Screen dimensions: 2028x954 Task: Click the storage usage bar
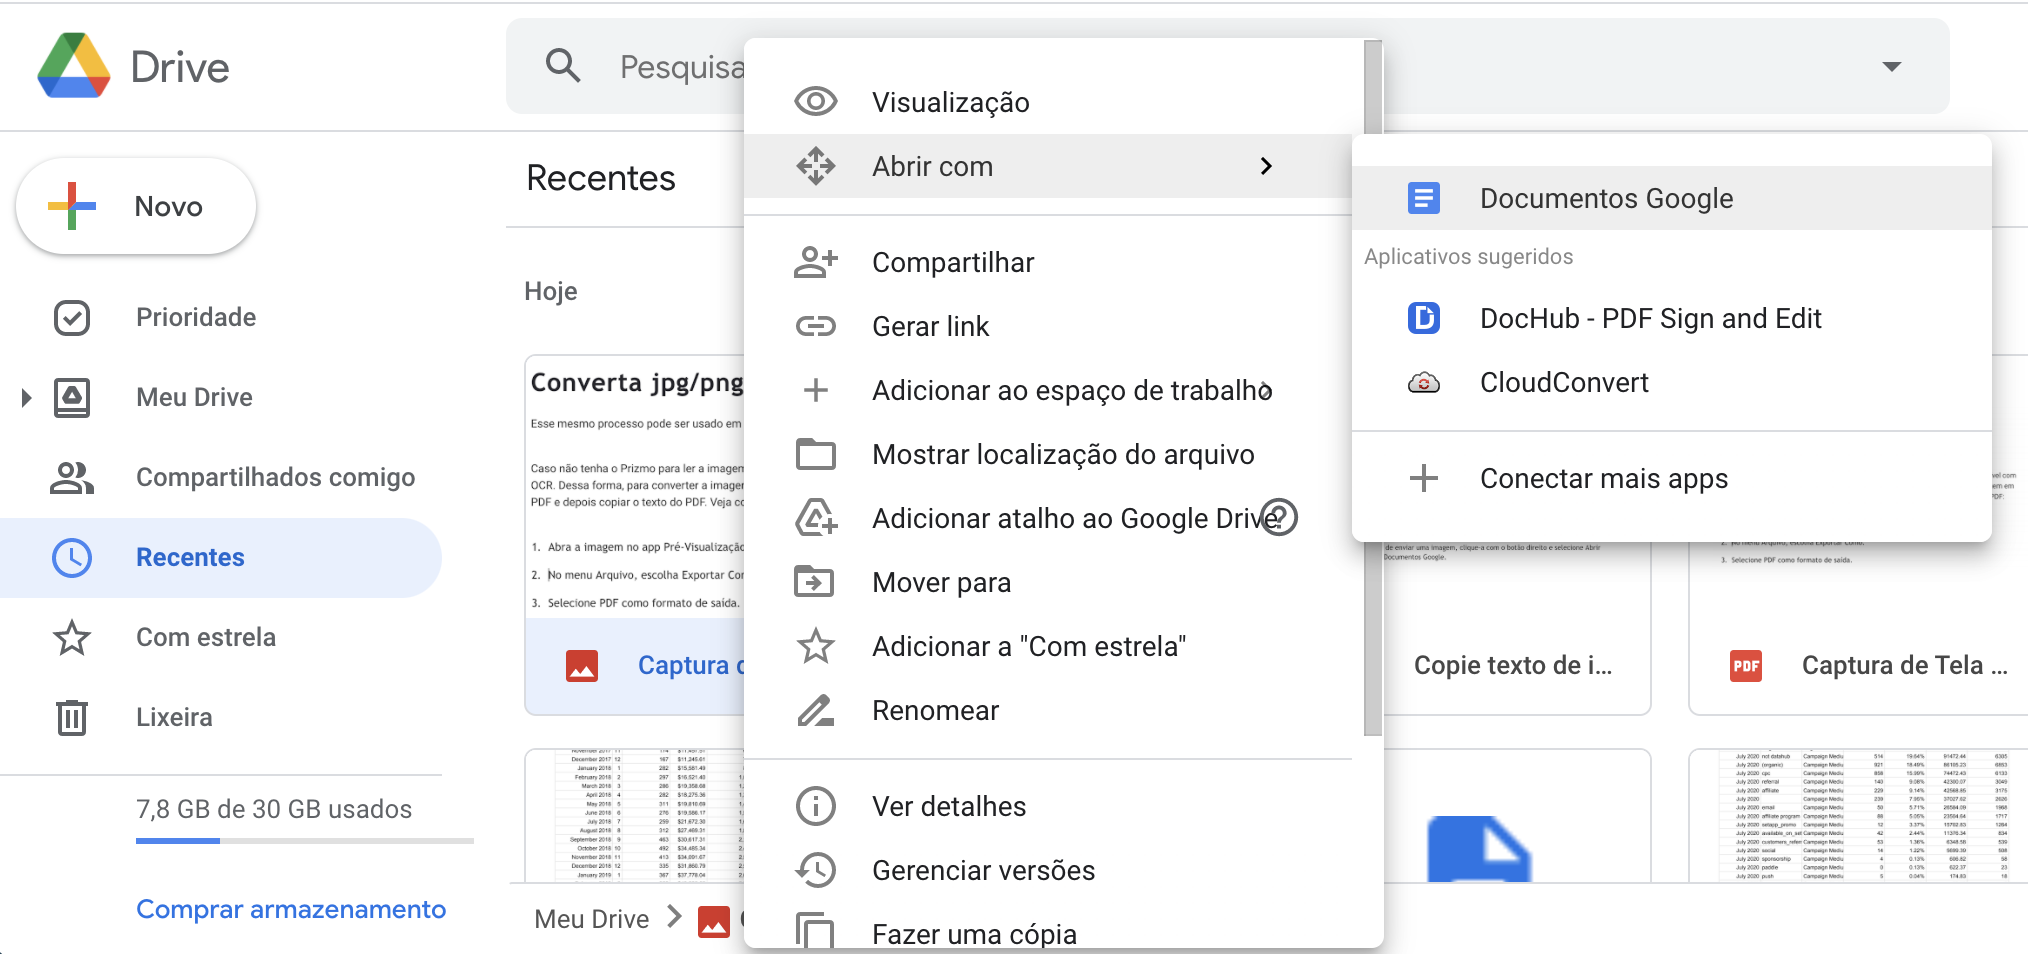pos(304,841)
